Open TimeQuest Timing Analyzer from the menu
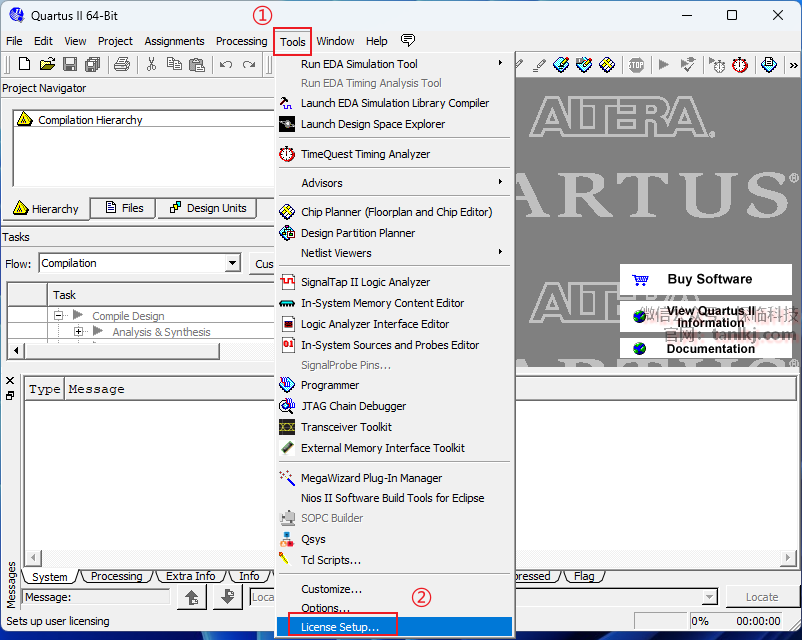This screenshot has height=640, width=802. pyautogui.click(x=365, y=154)
